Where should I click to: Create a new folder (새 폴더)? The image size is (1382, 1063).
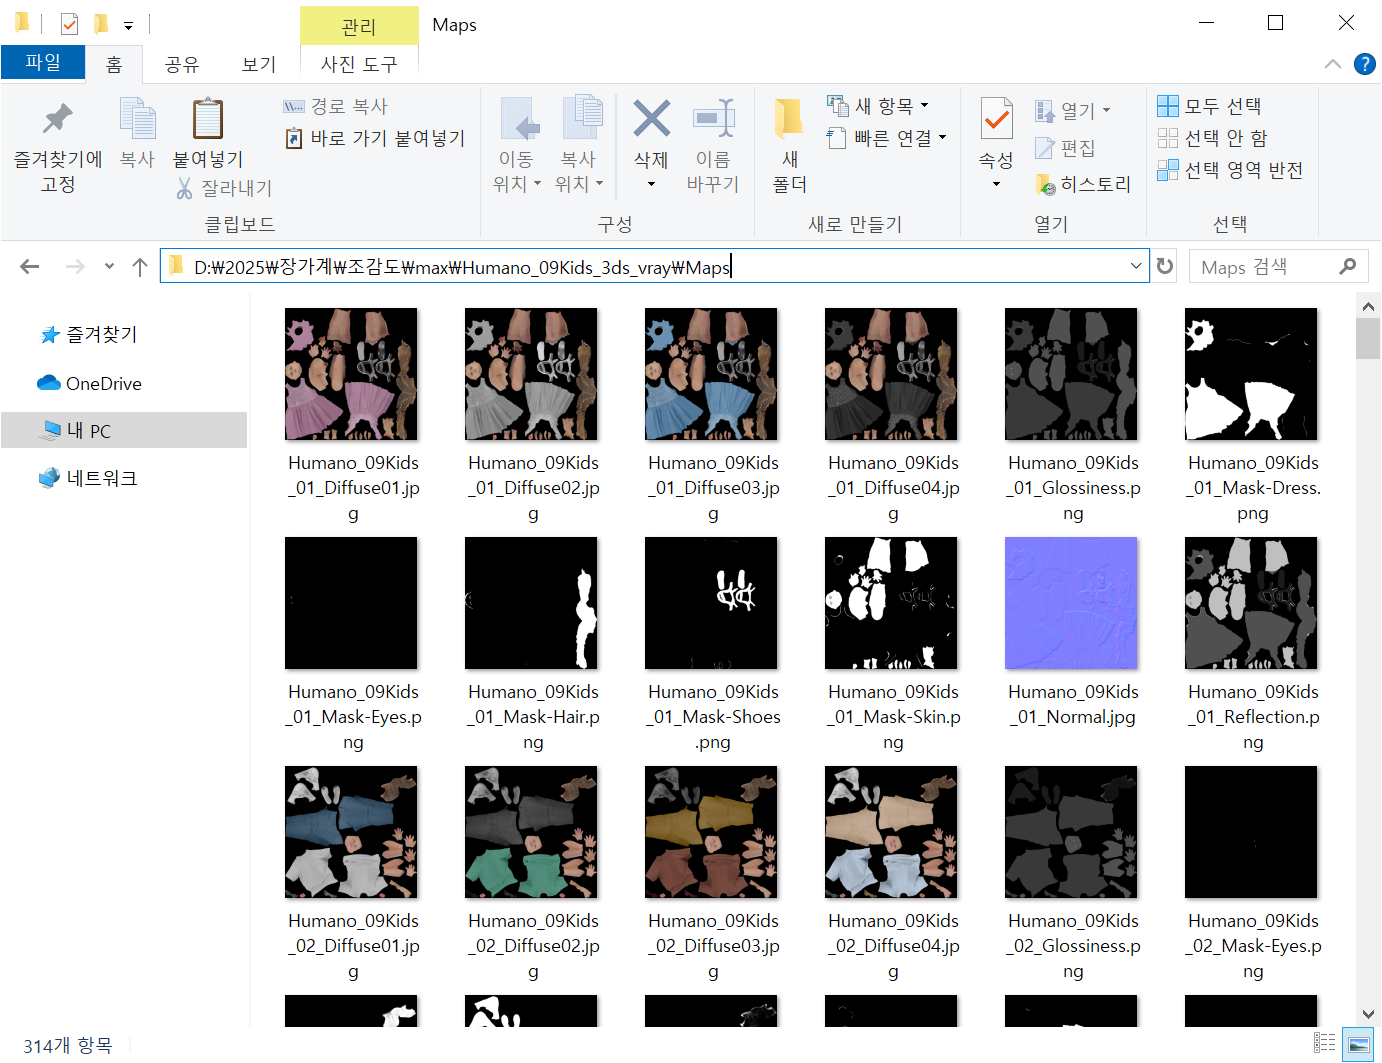point(789,146)
